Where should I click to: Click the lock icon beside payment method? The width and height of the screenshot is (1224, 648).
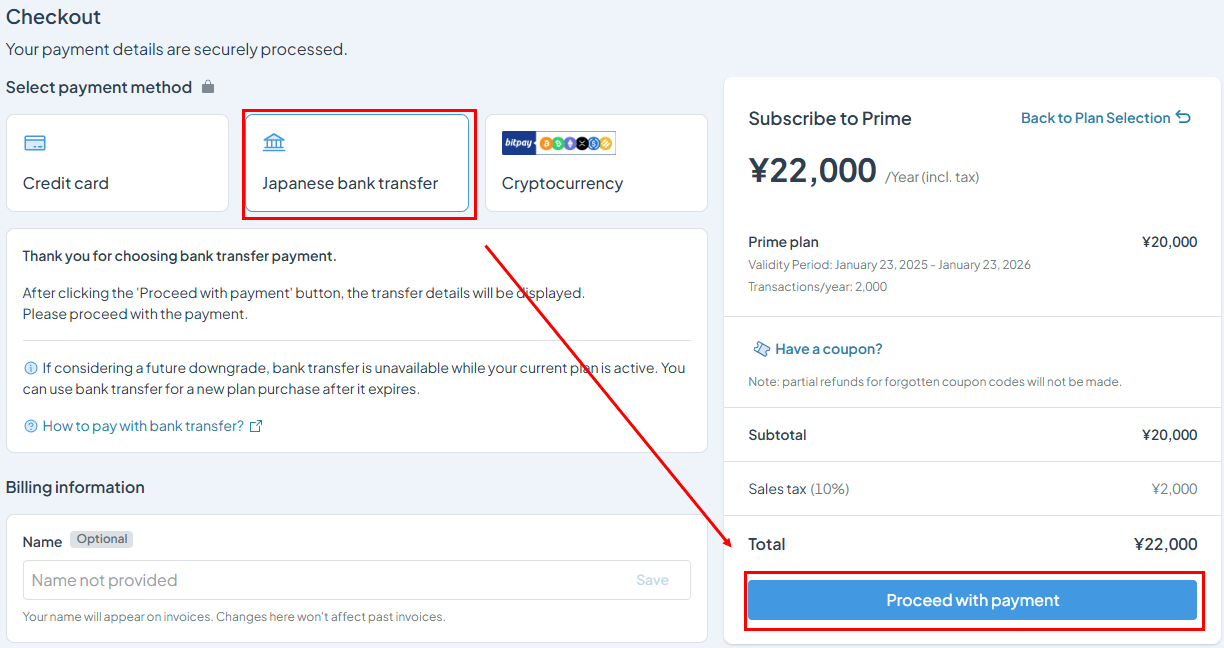click(208, 87)
